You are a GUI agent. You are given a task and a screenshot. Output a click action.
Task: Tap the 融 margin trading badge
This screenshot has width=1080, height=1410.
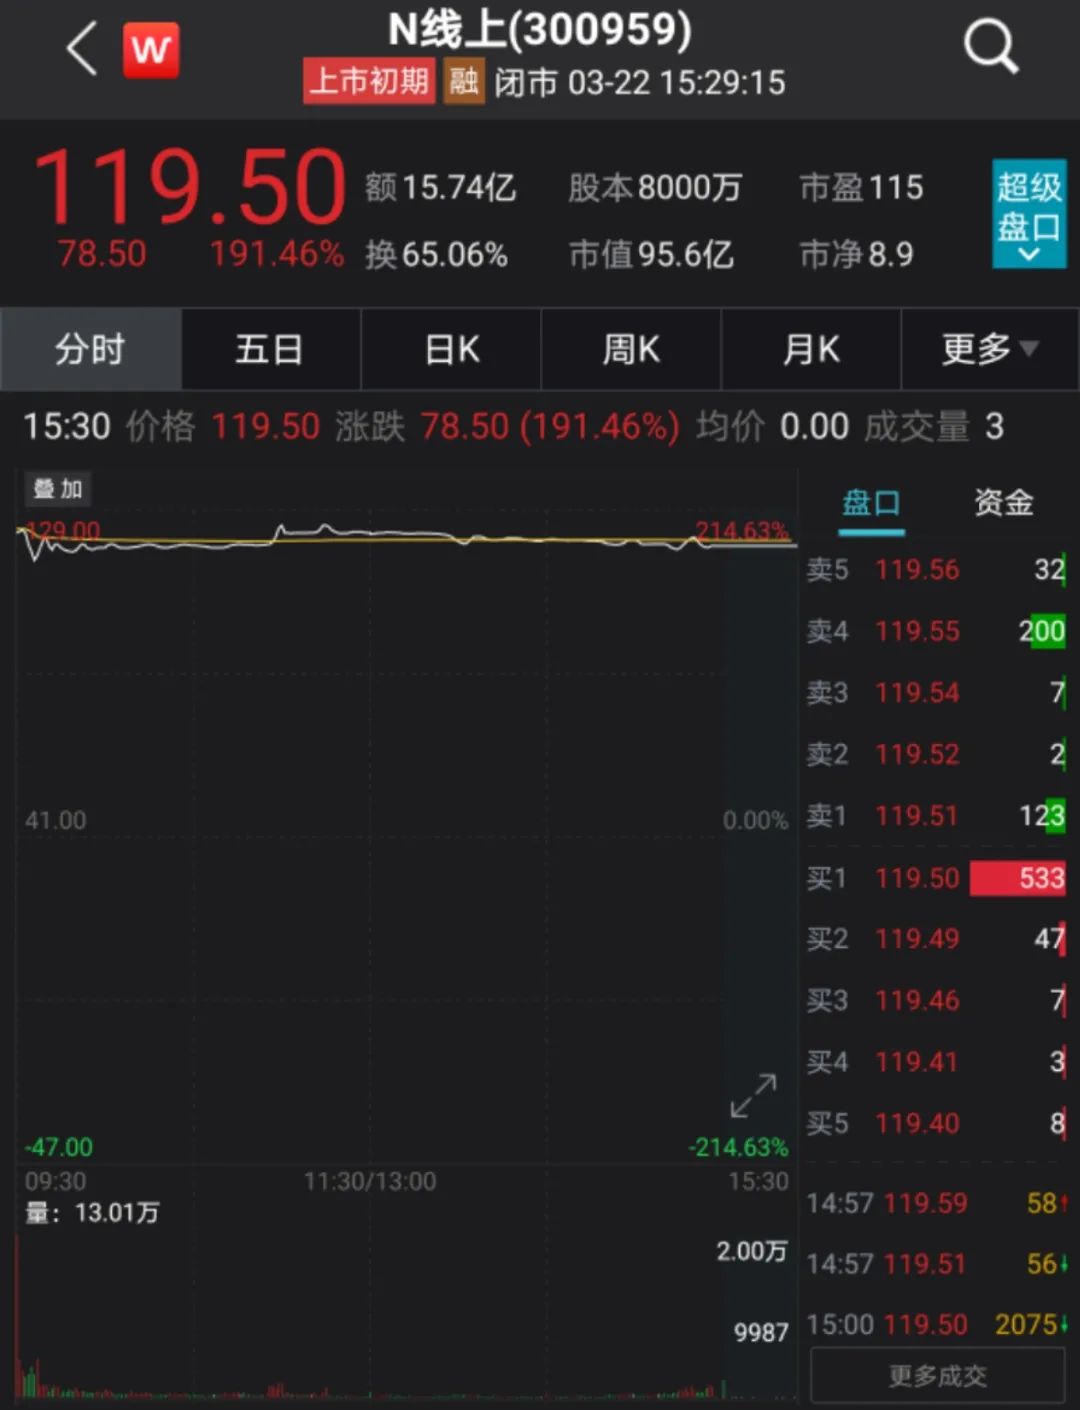(464, 82)
